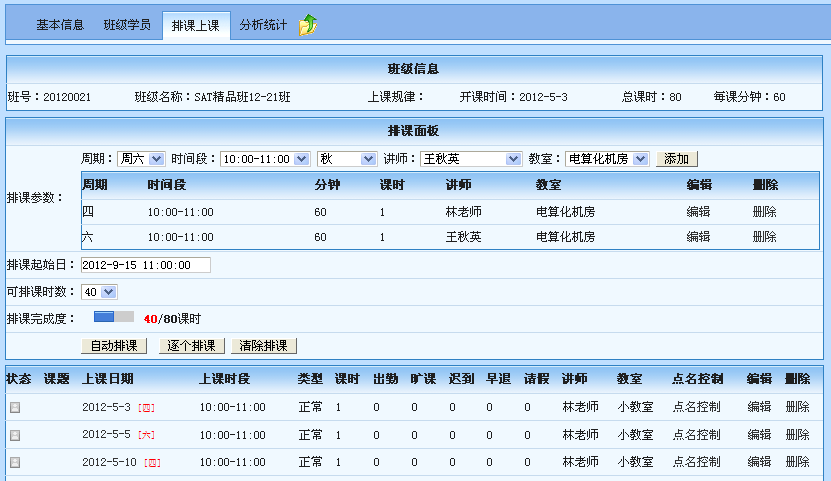The width and height of the screenshot is (831, 481).
Task: Click the folder with green arrow icon
Action: click(x=309, y=25)
